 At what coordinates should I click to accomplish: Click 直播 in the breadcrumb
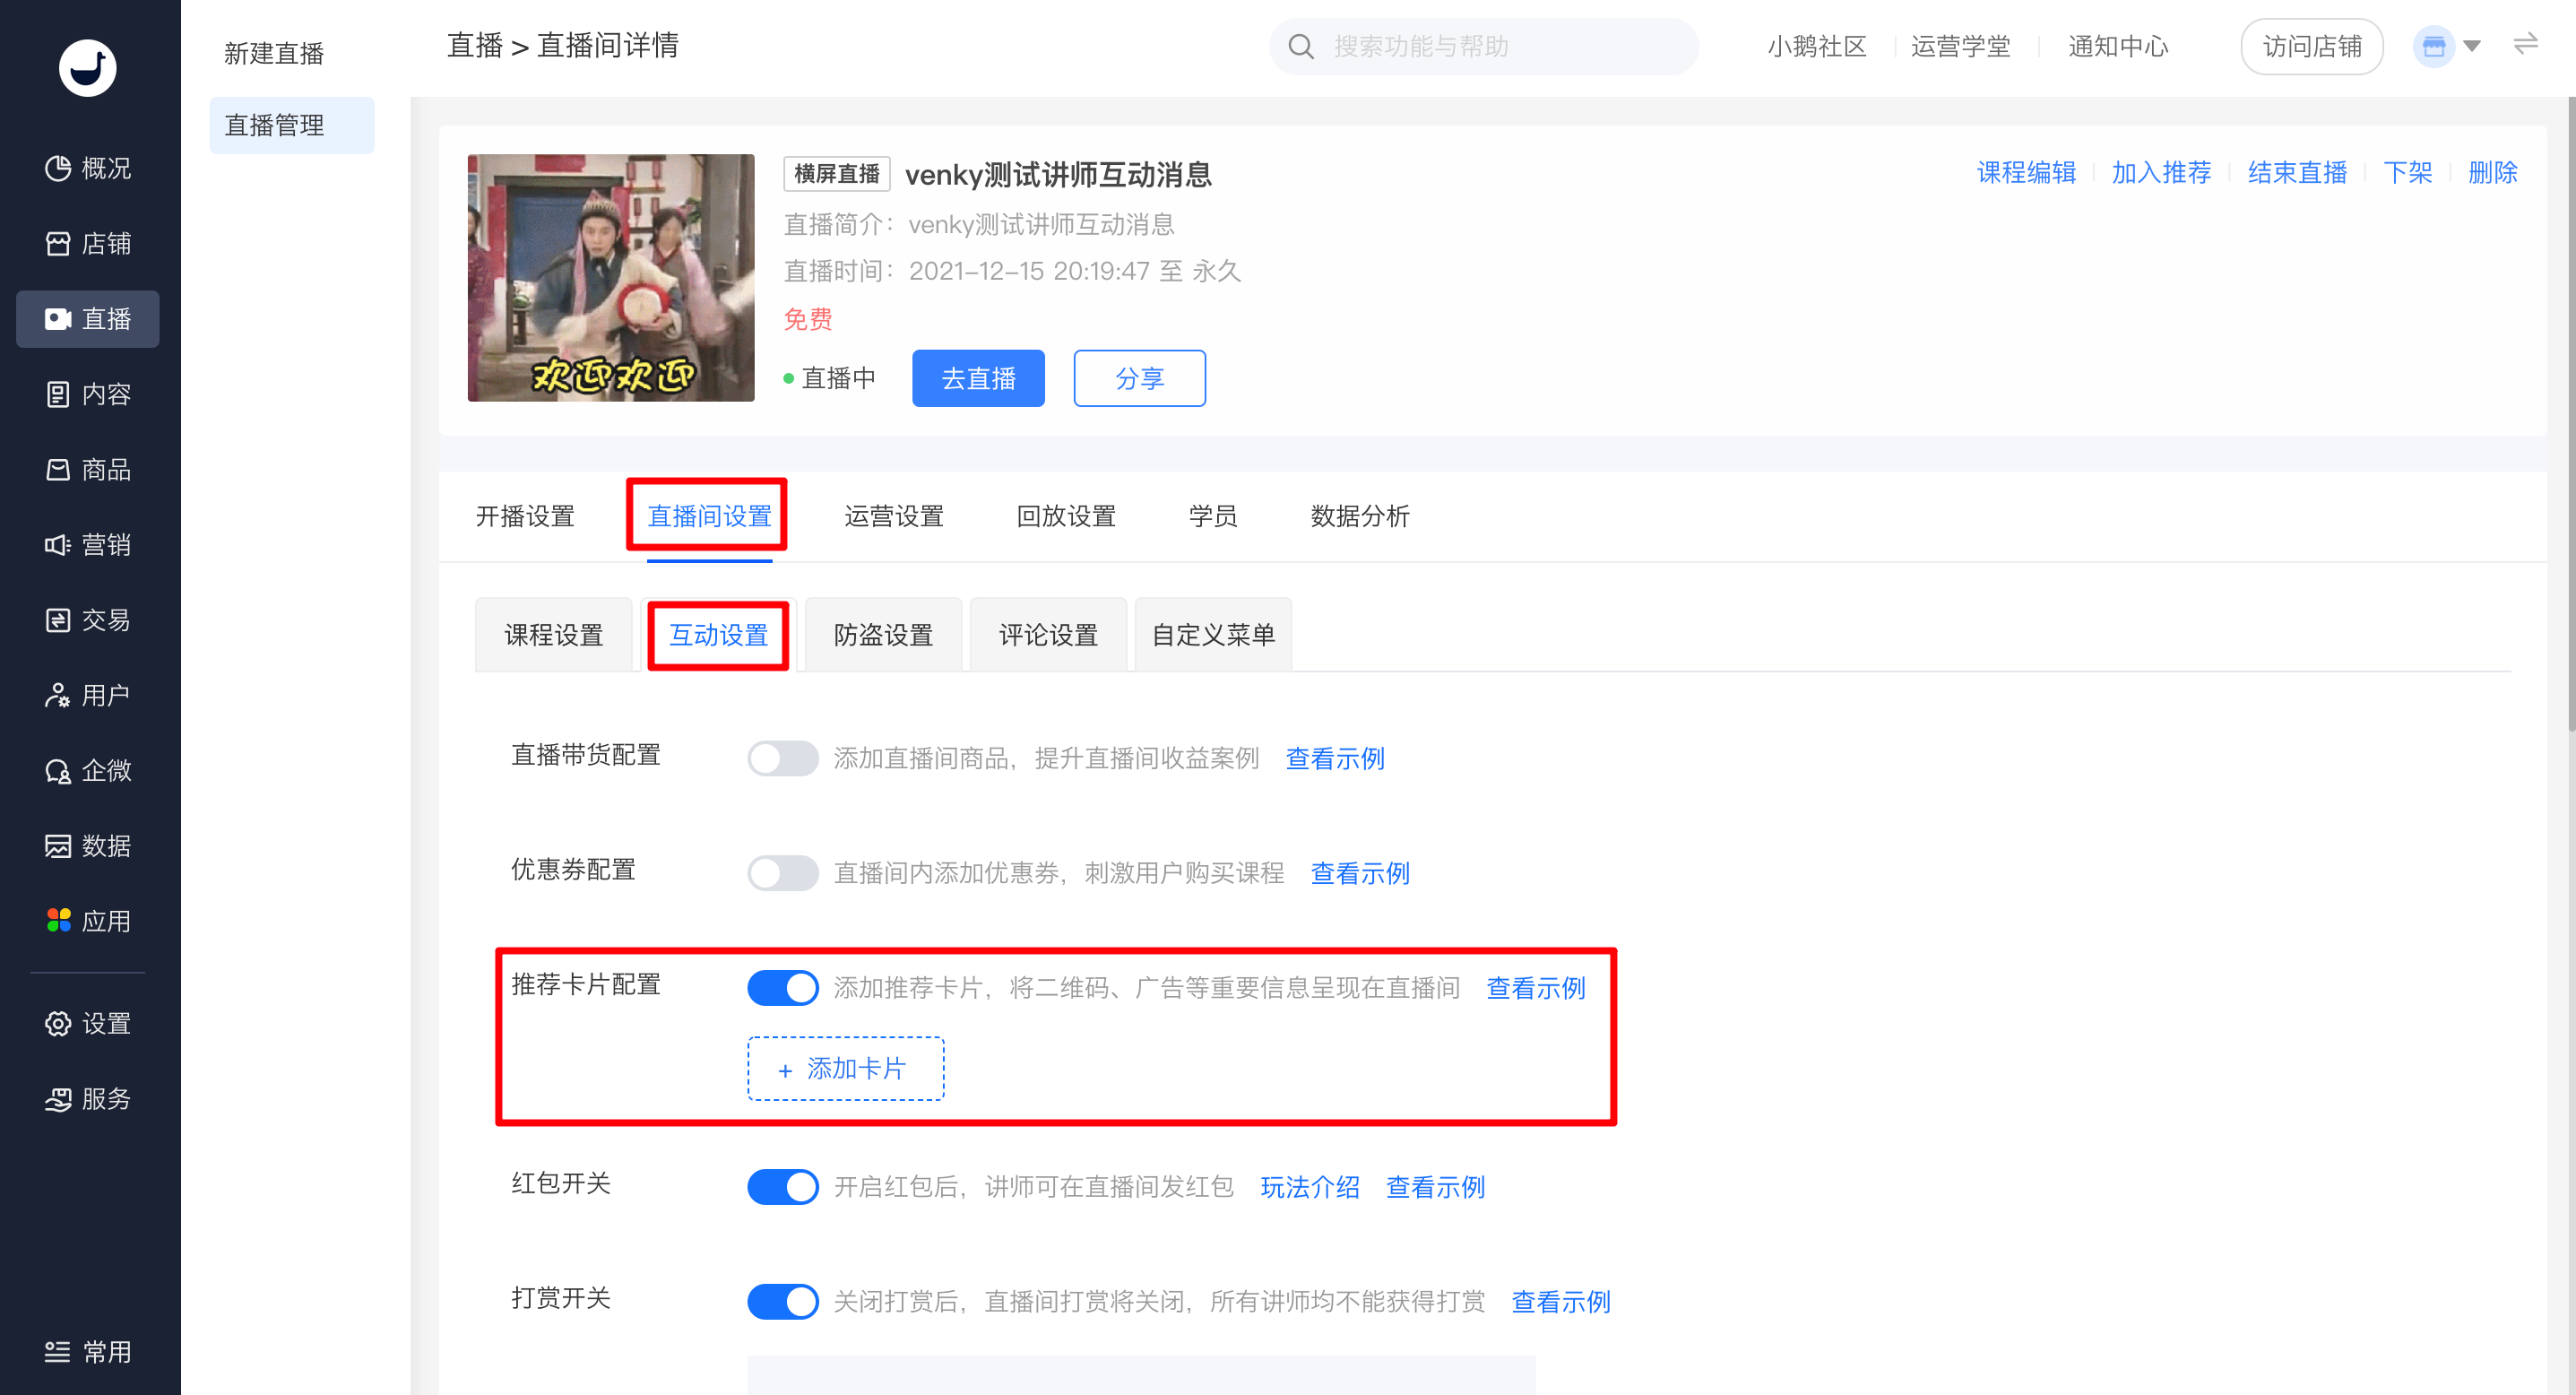(x=474, y=45)
